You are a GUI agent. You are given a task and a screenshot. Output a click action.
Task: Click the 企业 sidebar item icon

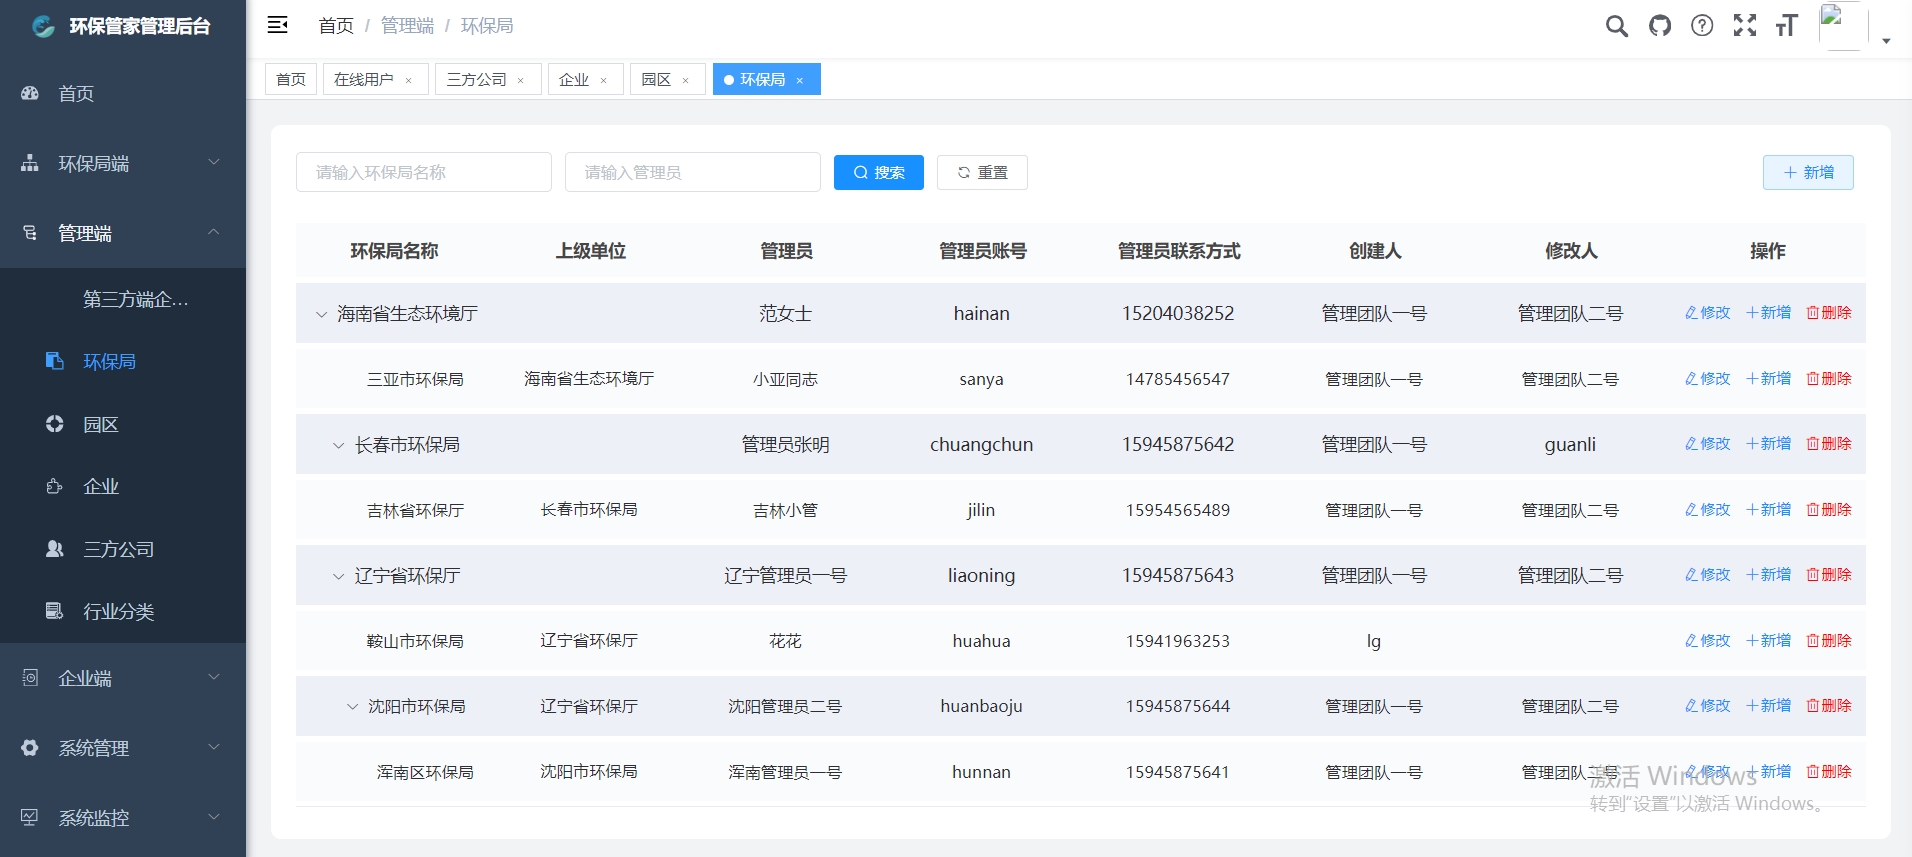pos(55,486)
